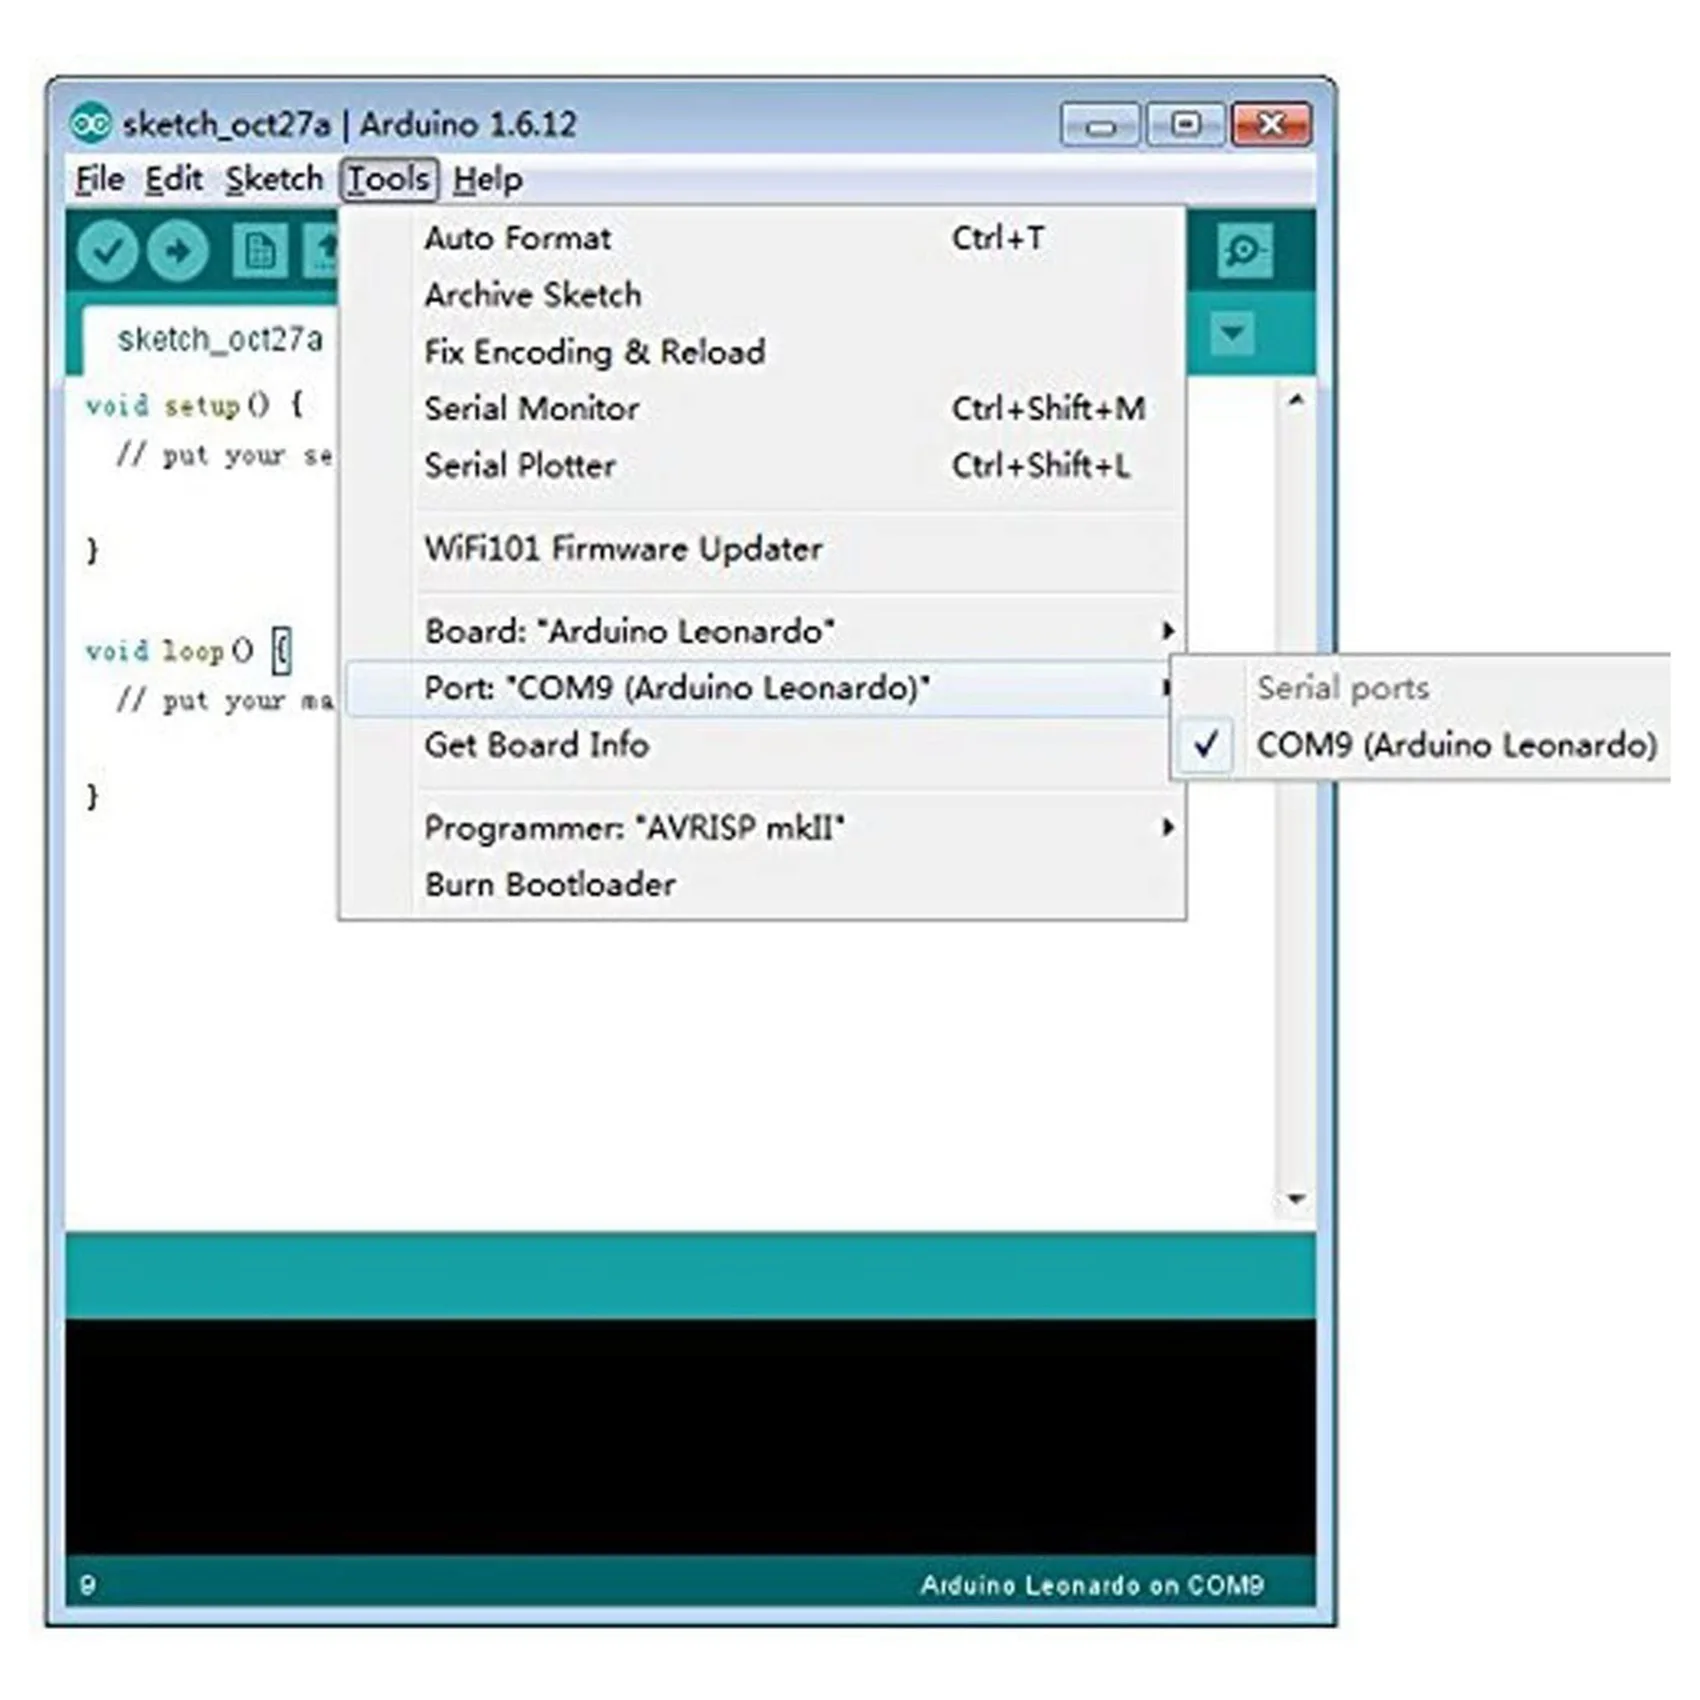Select the checked COM9 (Arduino Leonardo) port
Screen dimensions: 1700x1700
click(1420, 745)
